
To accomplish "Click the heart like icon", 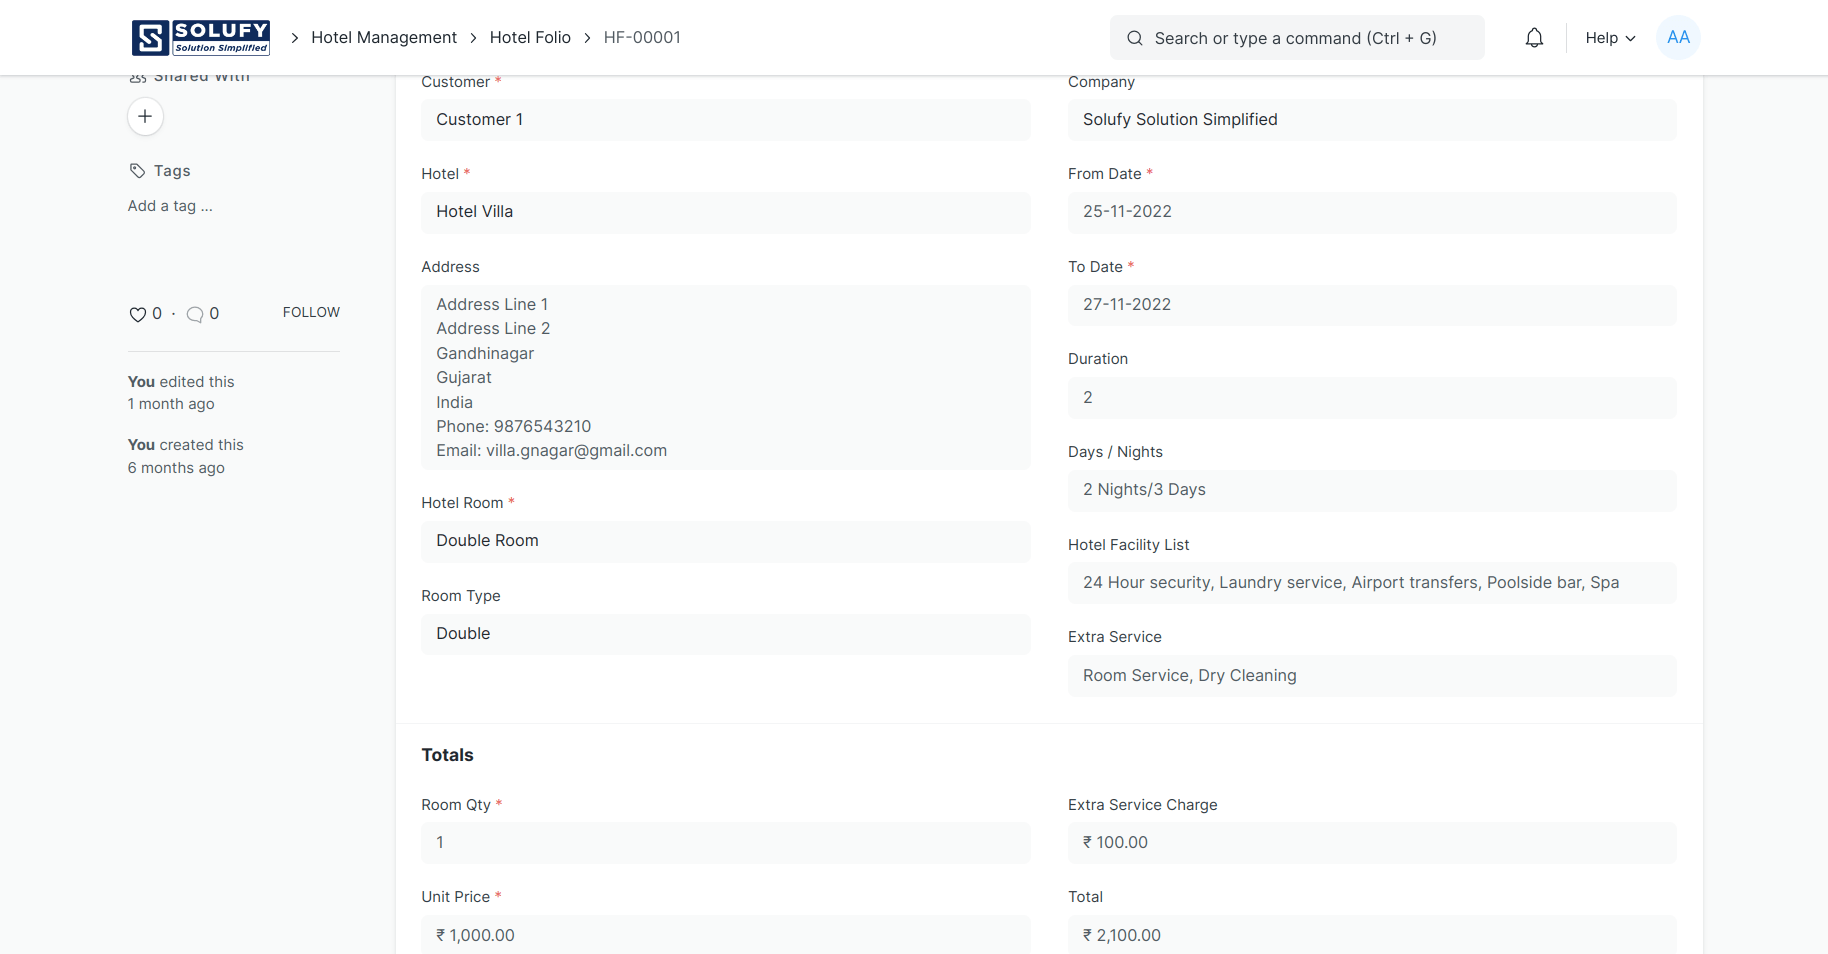I will pyautogui.click(x=138, y=314).
